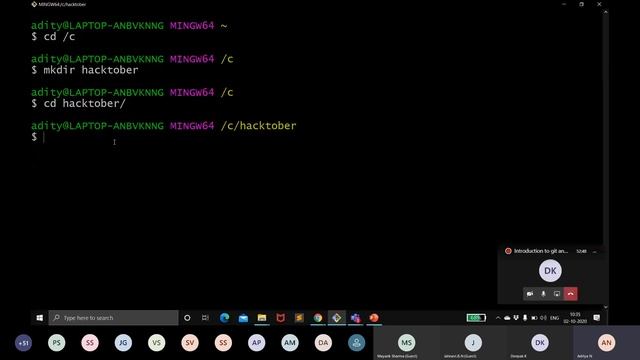Select the SV participant avatar
Screen dimensions: 640x360
(x=190, y=343)
